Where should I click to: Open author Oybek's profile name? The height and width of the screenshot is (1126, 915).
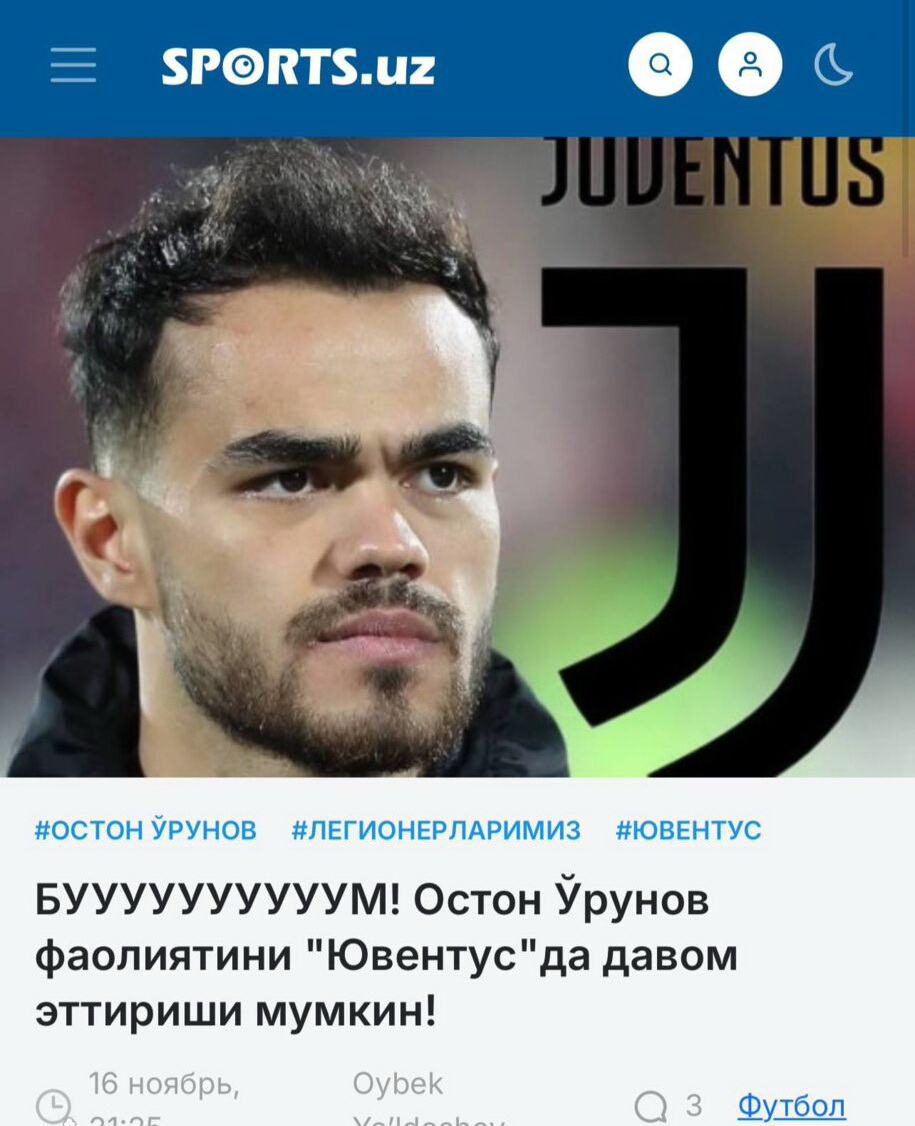pyautogui.click(x=398, y=1084)
